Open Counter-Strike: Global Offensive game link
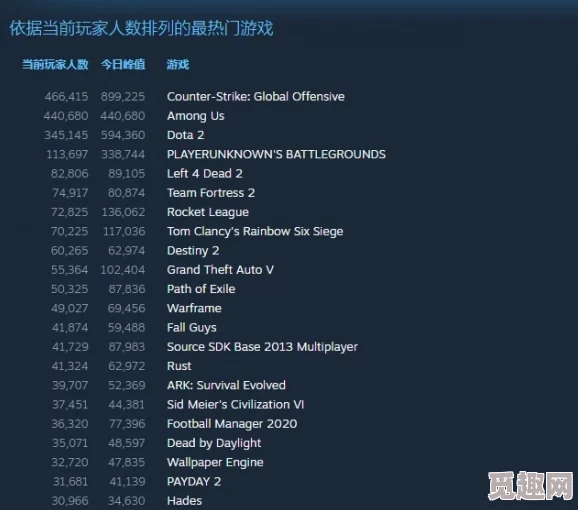This screenshot has width=578, height=510. 255,97
